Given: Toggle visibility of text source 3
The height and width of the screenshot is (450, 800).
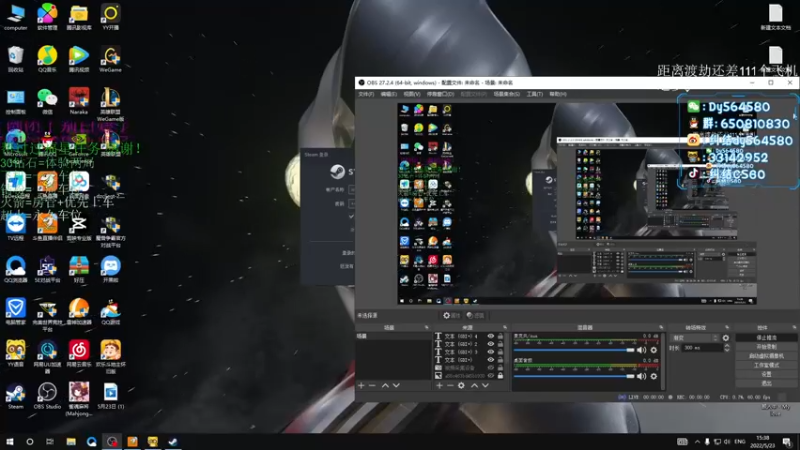Looking at the screenshot, I should tap(491, 352).
